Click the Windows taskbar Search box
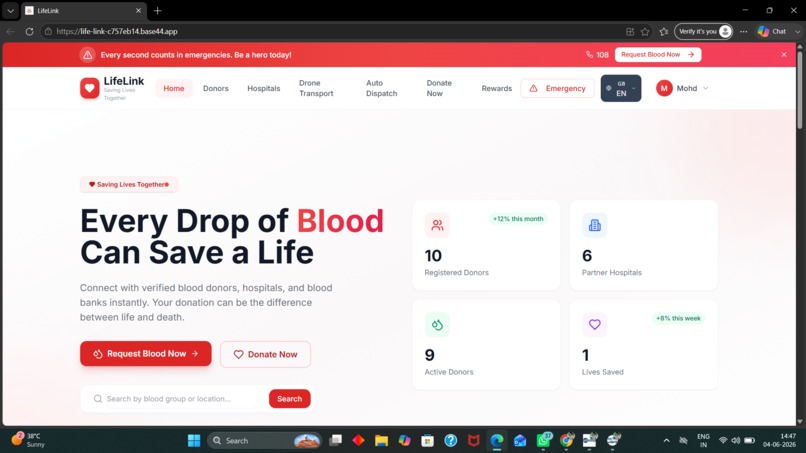This screenshot has height=453, width=806. pyautogui.click(x=264, y=441)
